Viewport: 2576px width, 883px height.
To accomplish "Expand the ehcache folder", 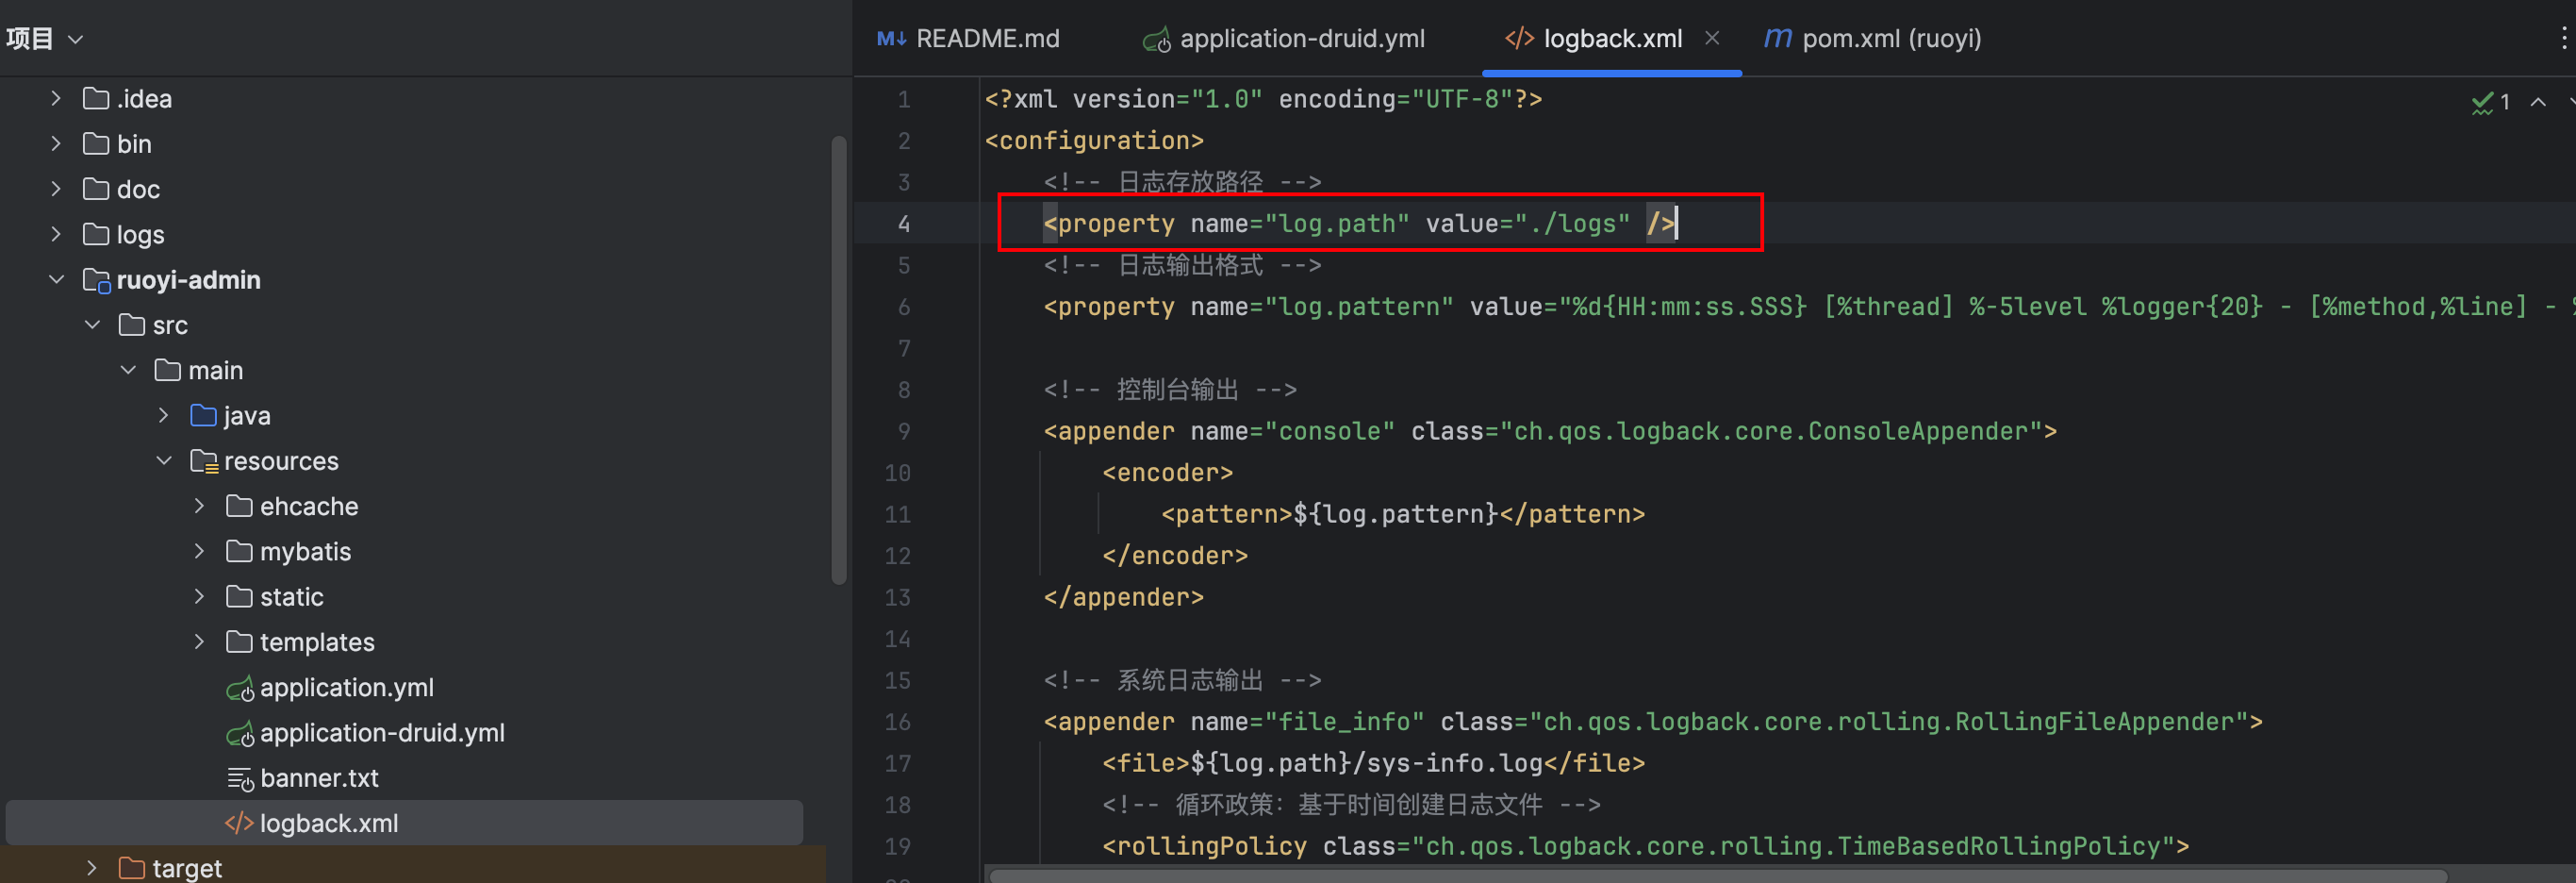I will coord(200,506).
